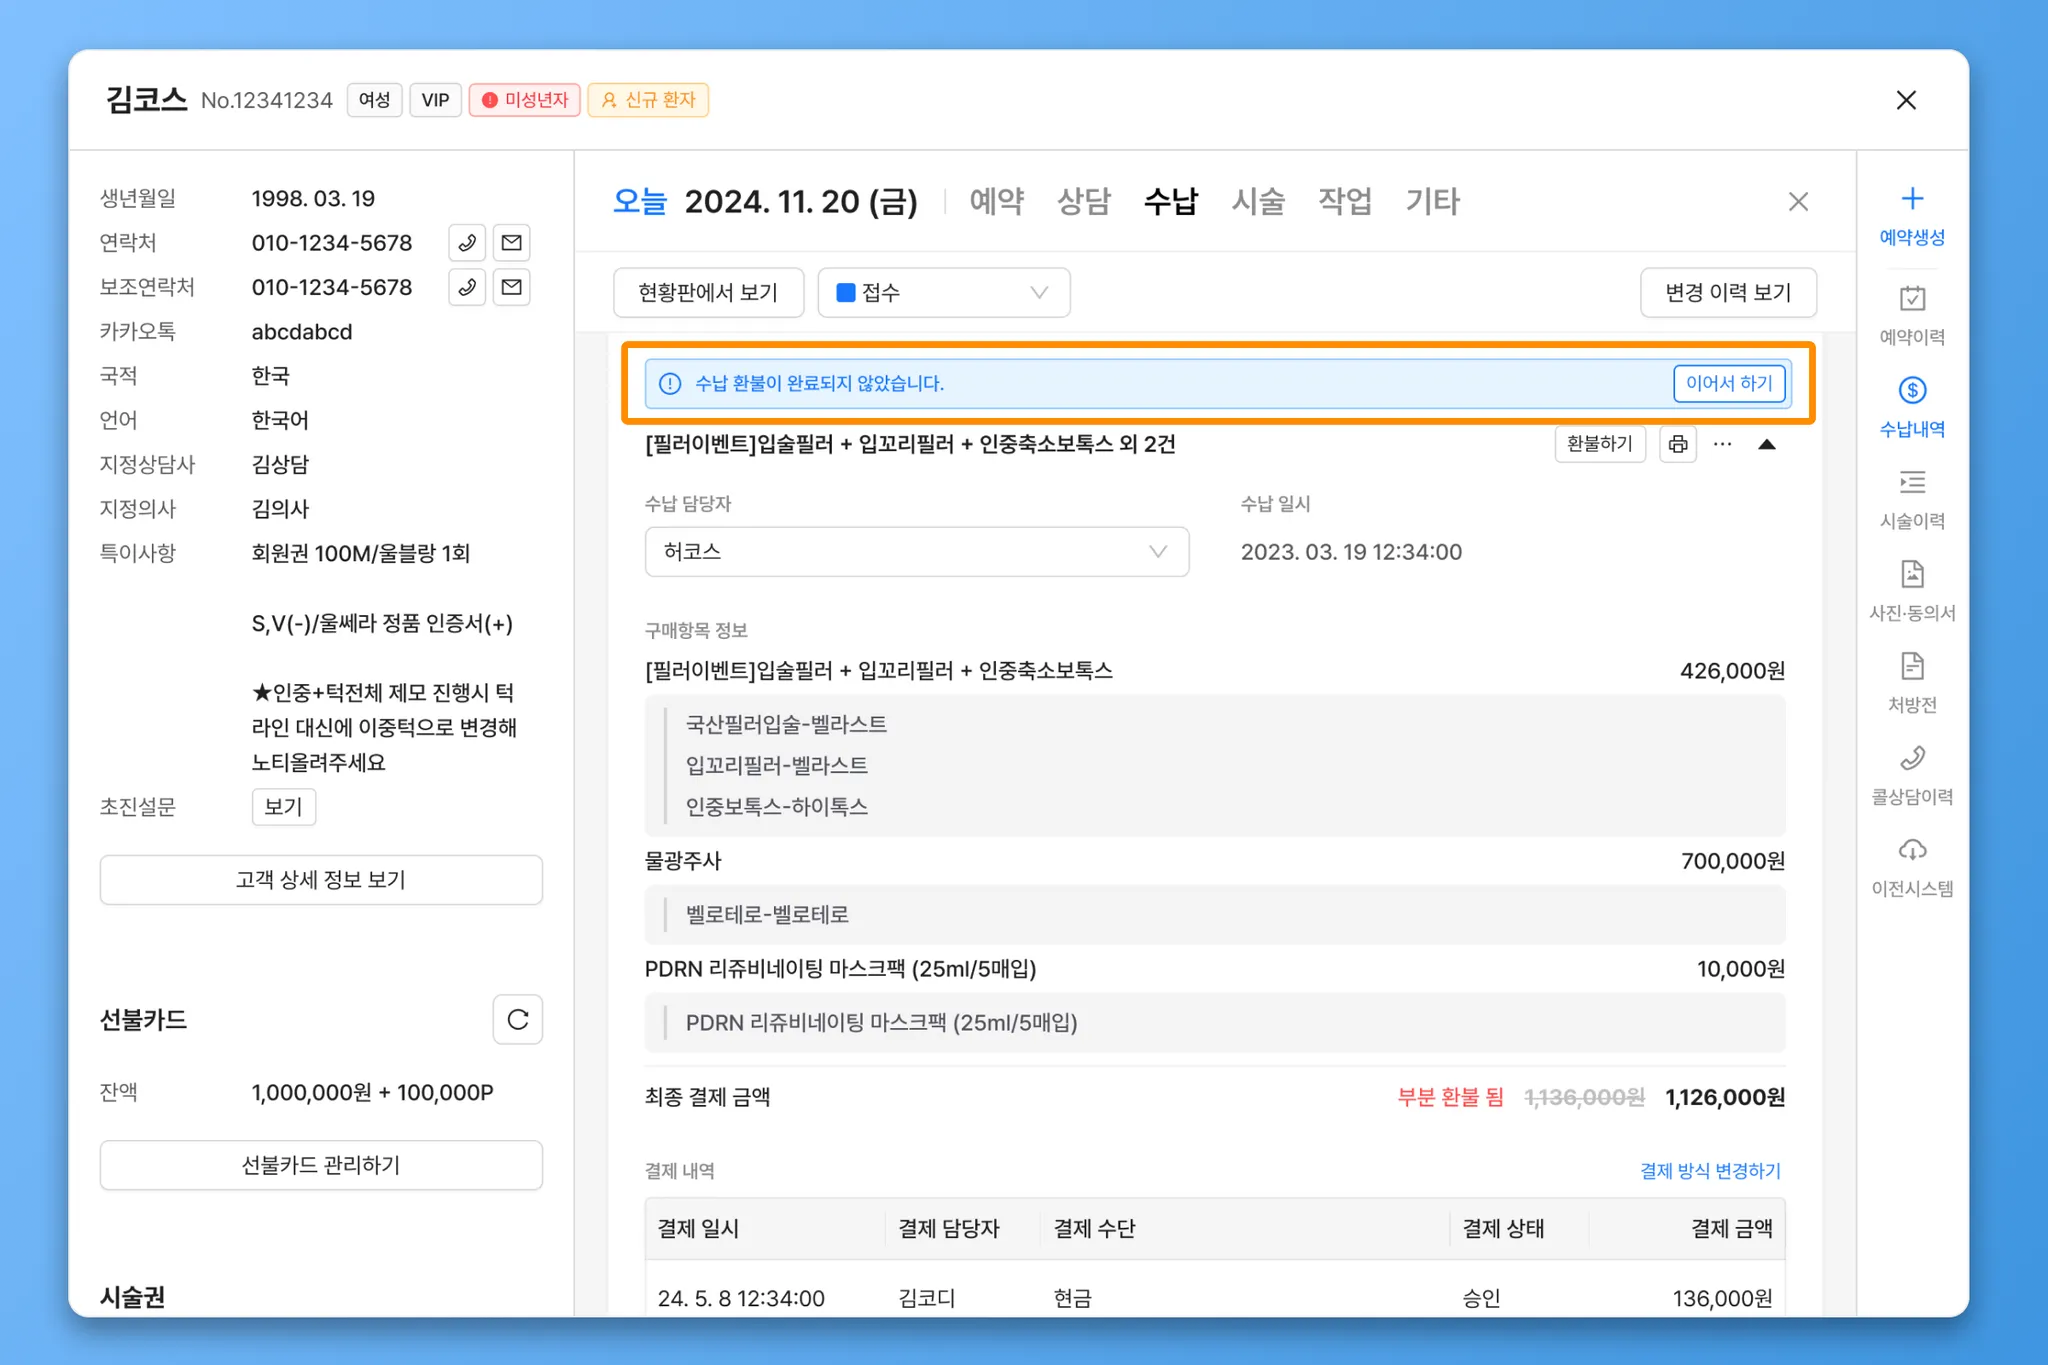Open 처방전 document icon in sidebar
2048x1365 pixels.
[1911, 666]
